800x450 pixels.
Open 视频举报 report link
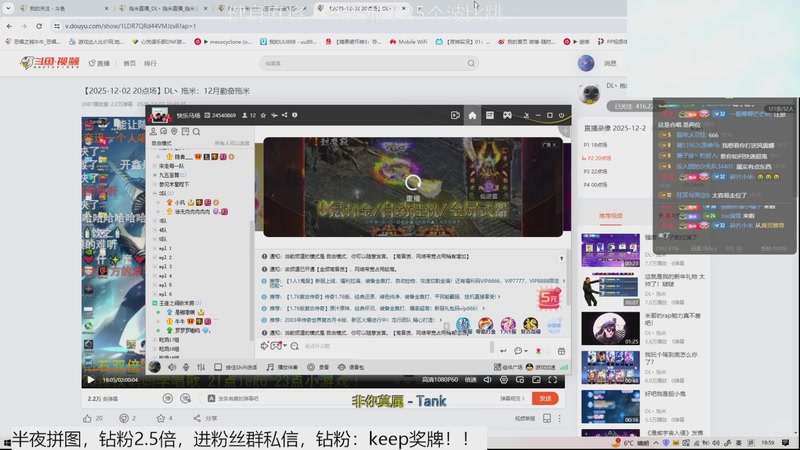click(525, 418)
